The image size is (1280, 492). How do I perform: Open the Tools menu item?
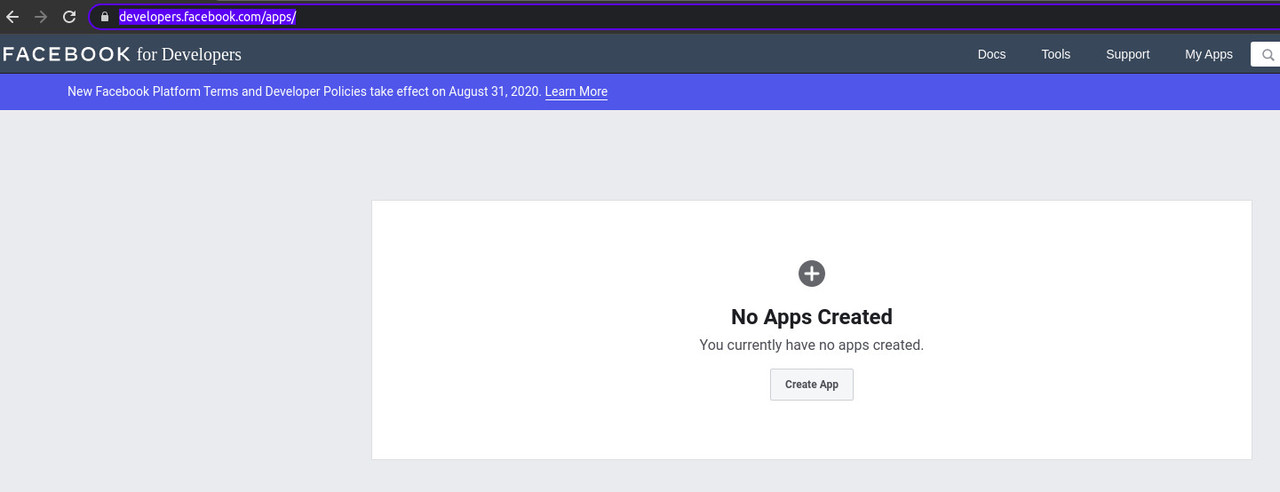pyautogui.click(x=1055, y=54)
